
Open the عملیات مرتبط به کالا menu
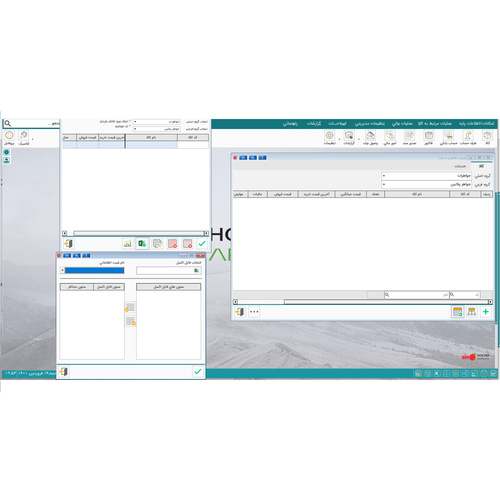435,124
